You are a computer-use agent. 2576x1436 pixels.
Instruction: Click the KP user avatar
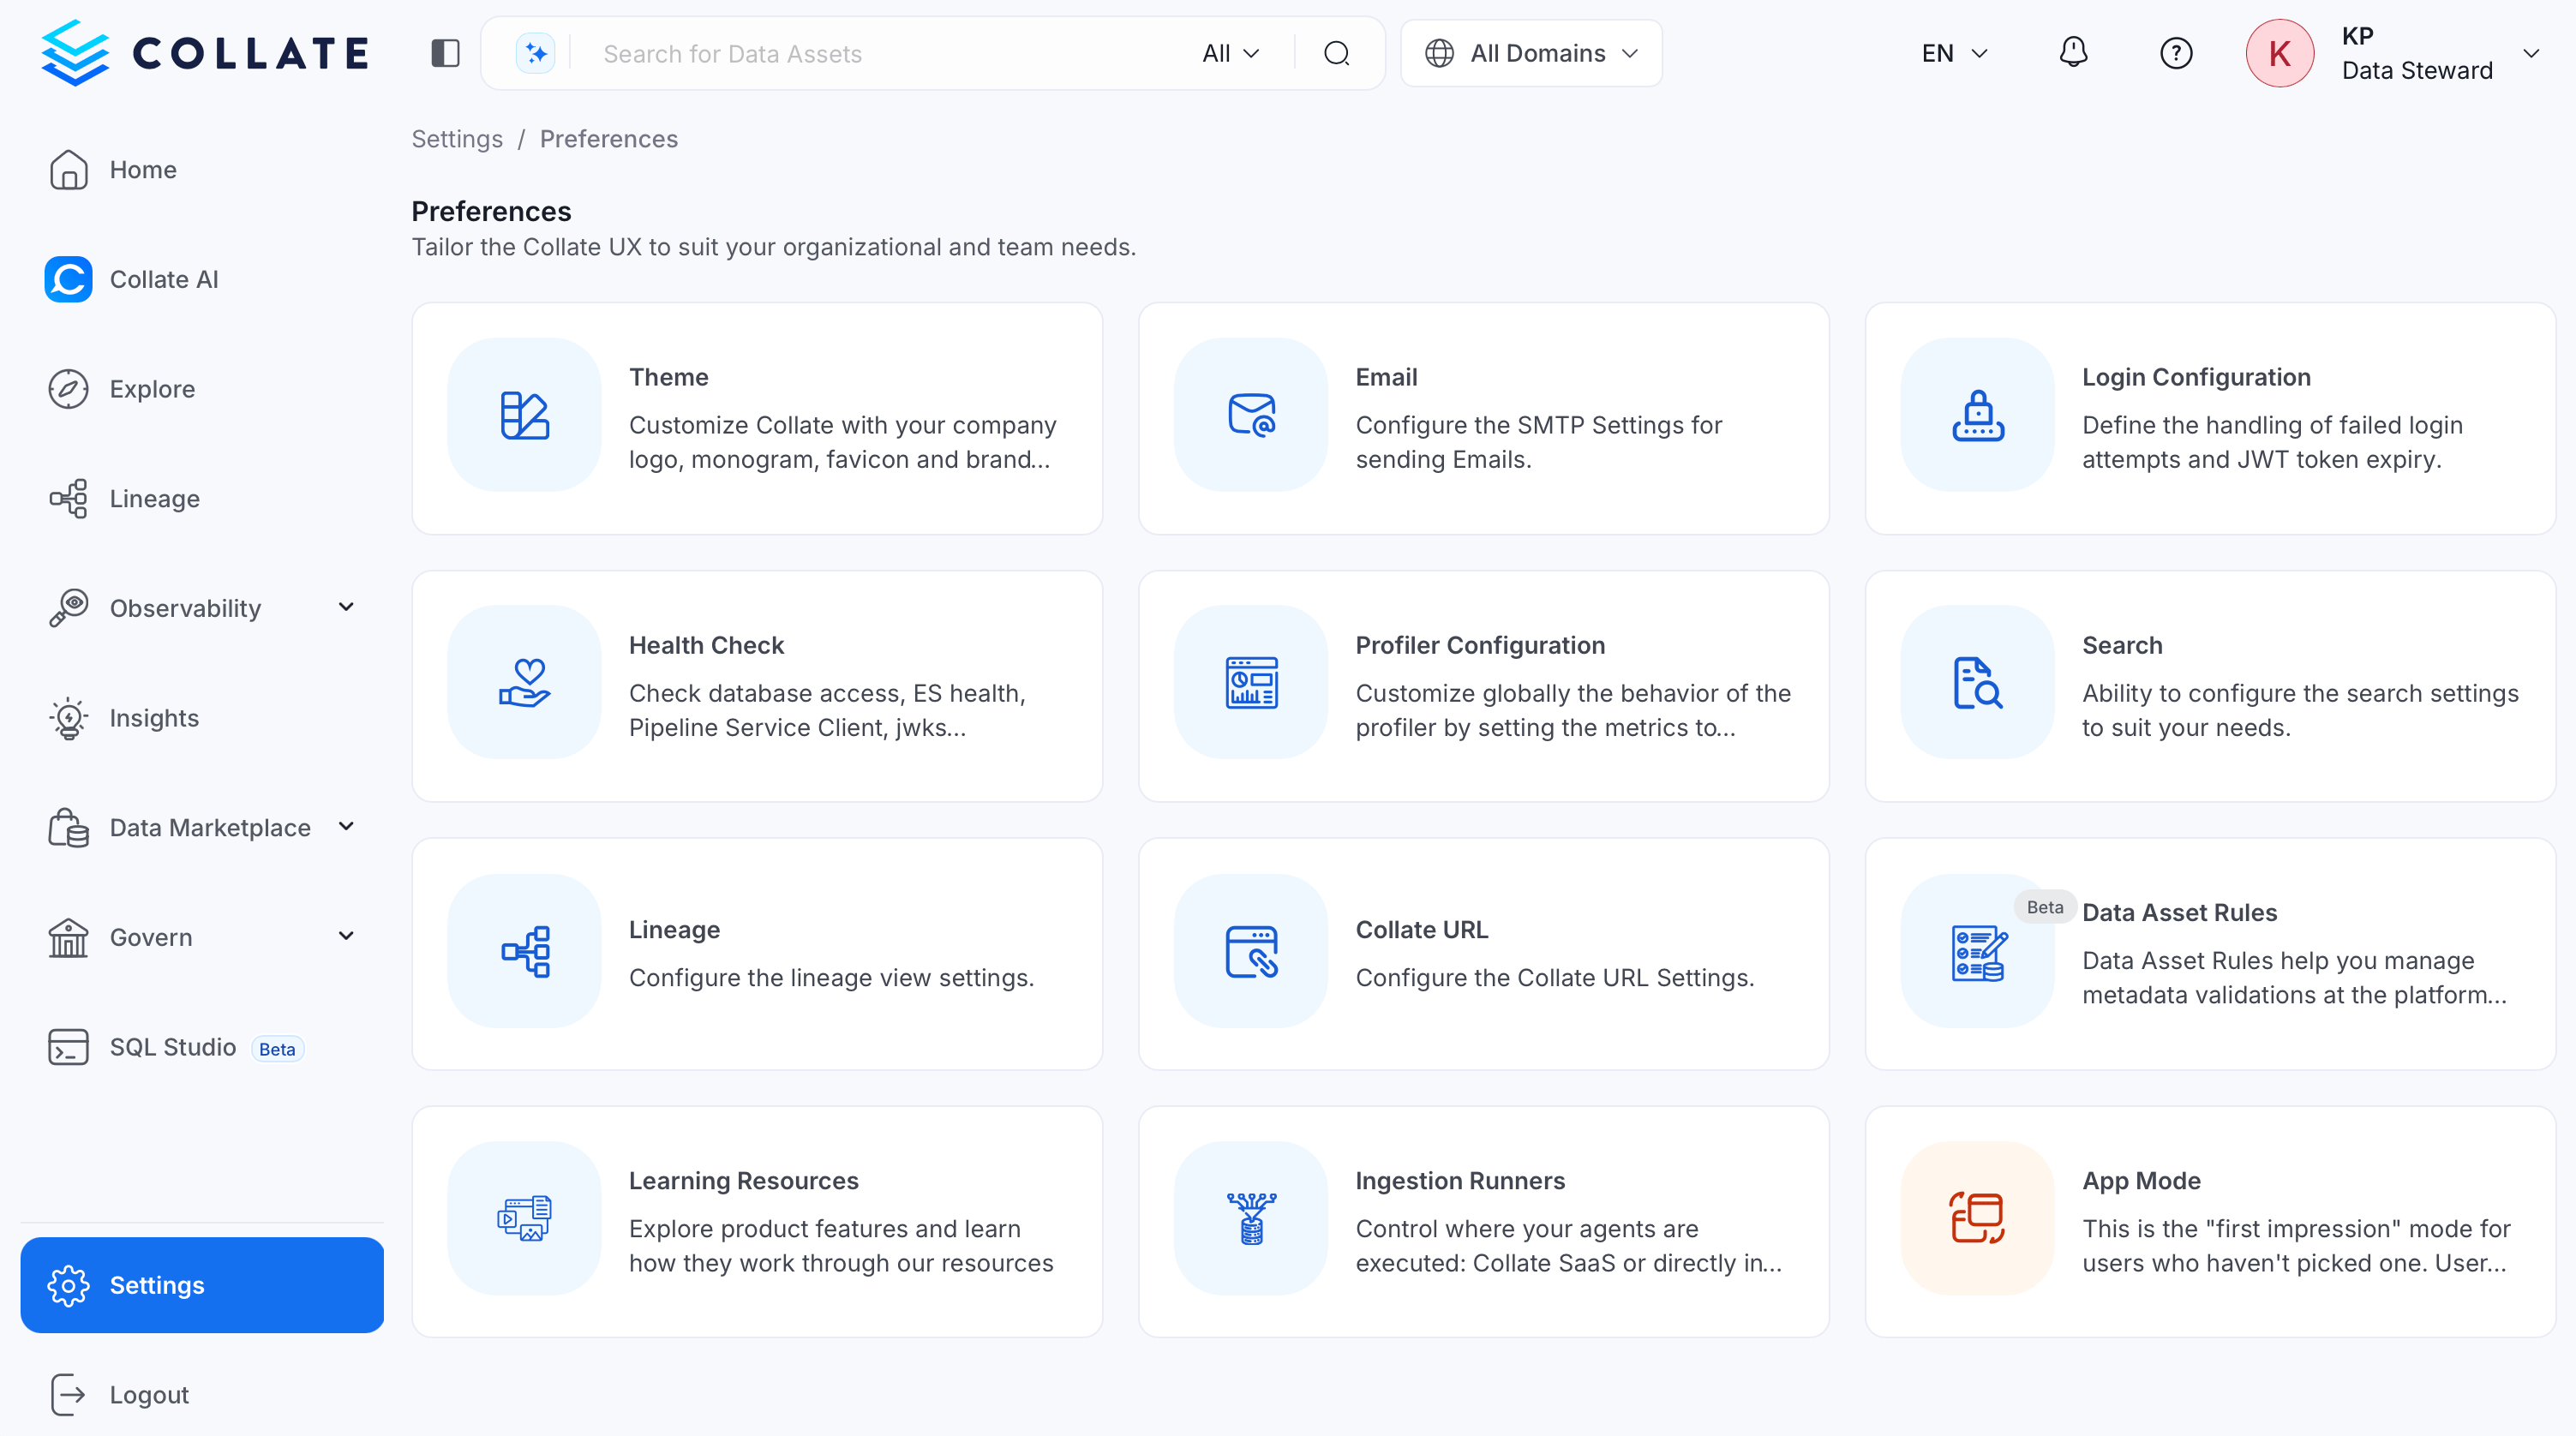2279,53
